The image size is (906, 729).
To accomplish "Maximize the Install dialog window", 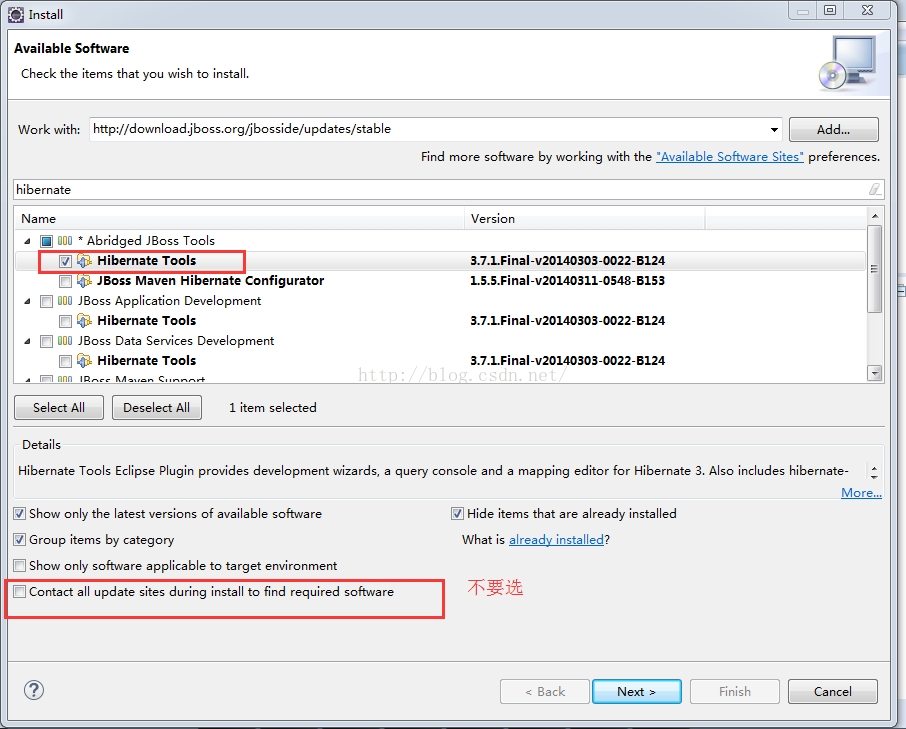I will [830, 10].
